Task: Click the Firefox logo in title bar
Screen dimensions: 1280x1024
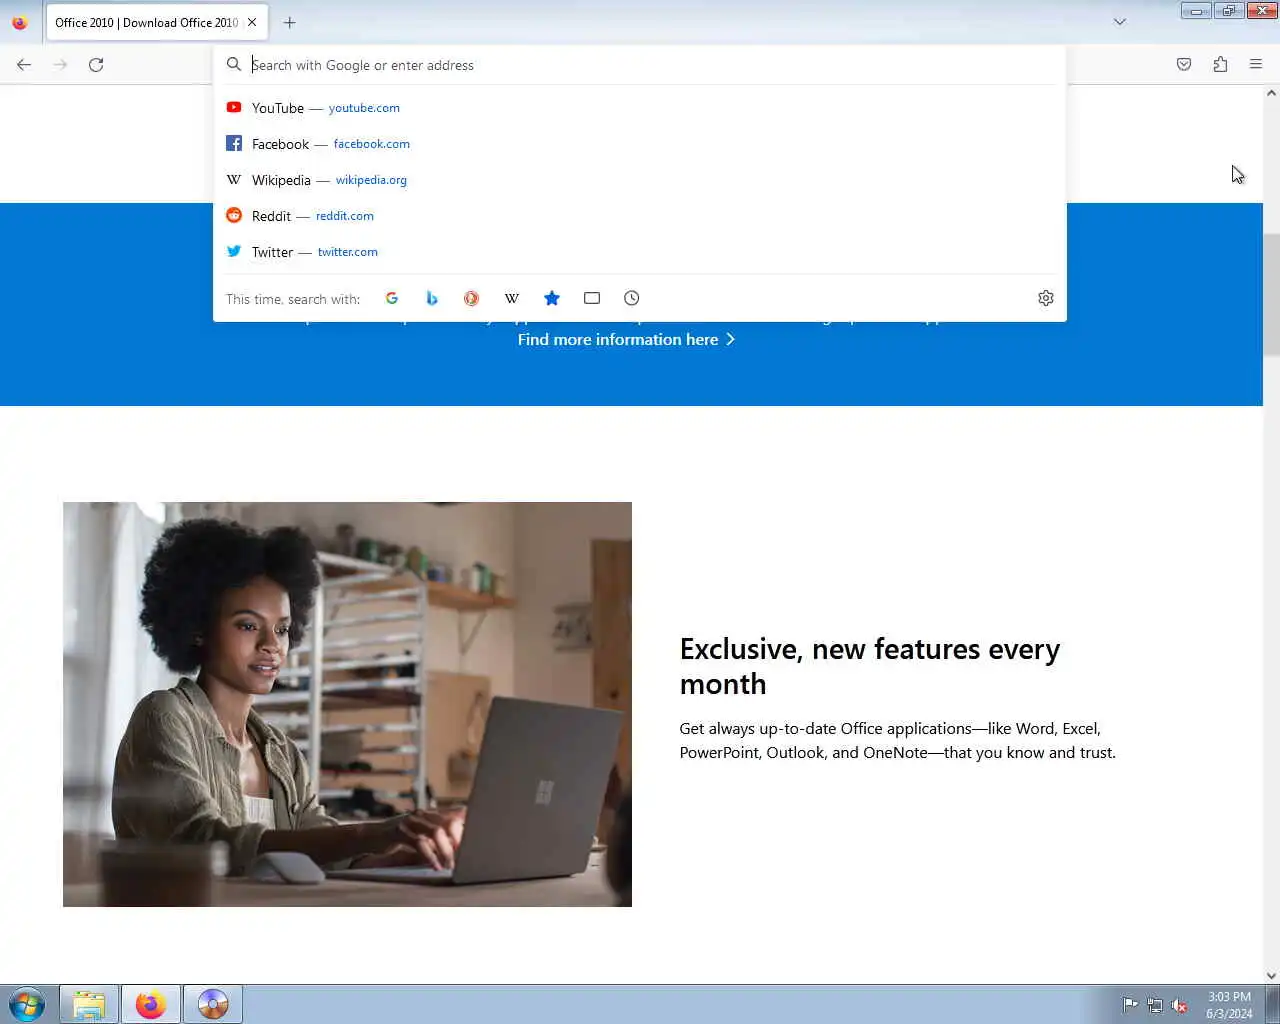Action: coord(19,22)
